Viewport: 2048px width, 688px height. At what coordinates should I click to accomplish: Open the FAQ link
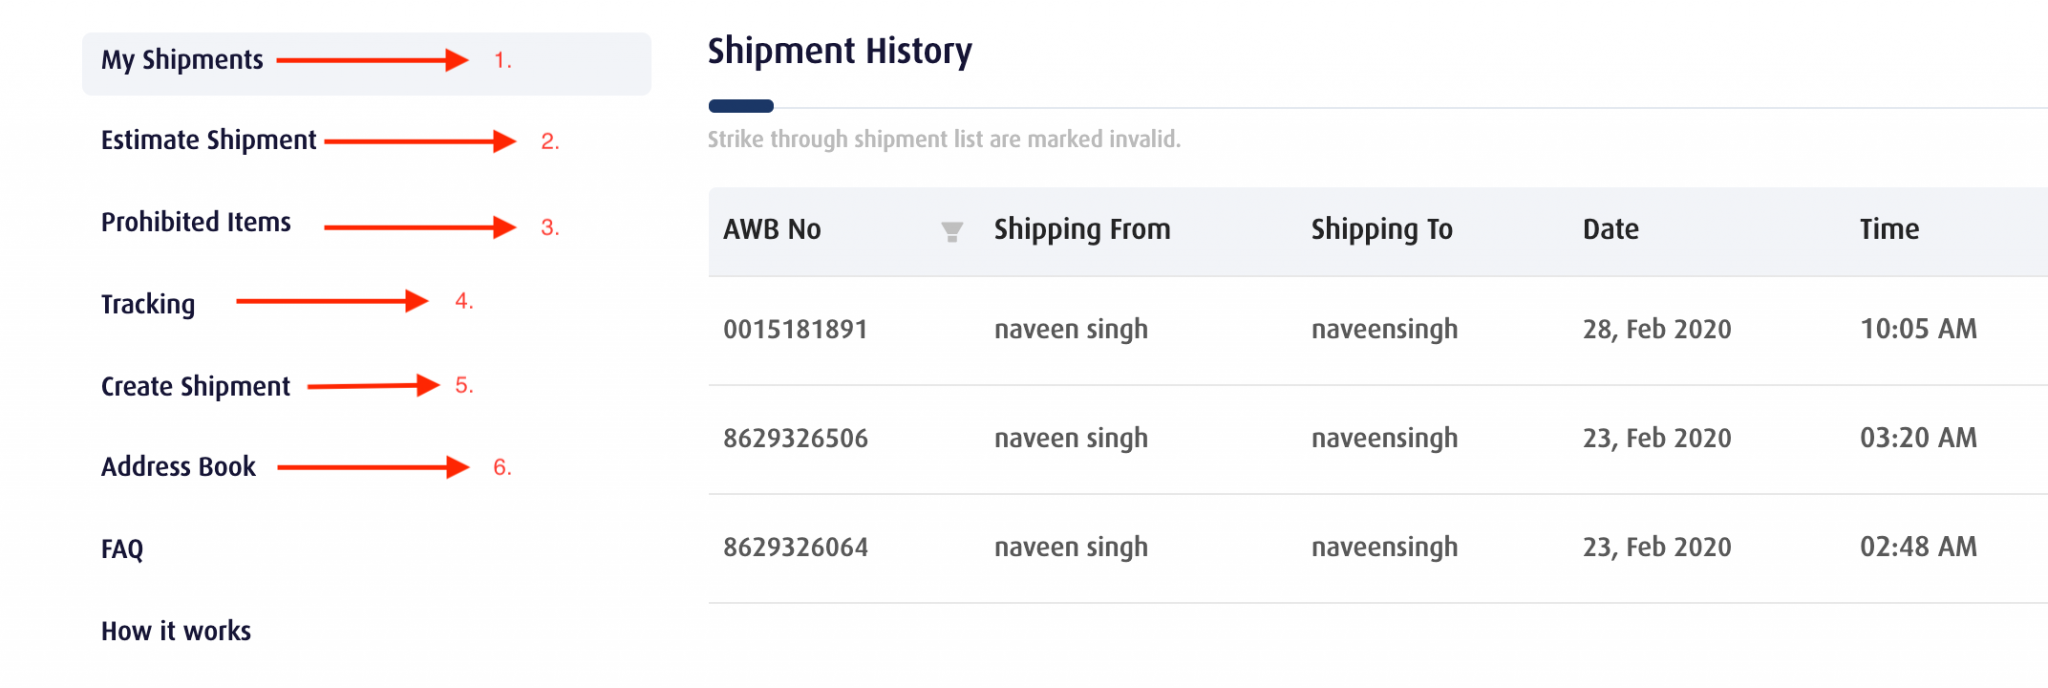(122, 549)
